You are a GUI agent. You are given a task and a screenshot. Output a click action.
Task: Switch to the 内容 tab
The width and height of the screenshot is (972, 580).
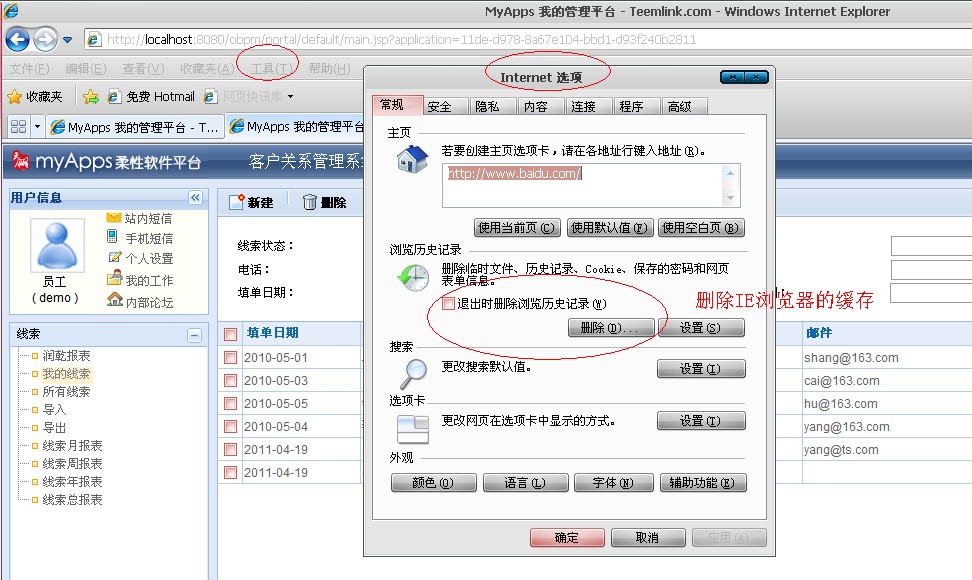coord(541,107)
